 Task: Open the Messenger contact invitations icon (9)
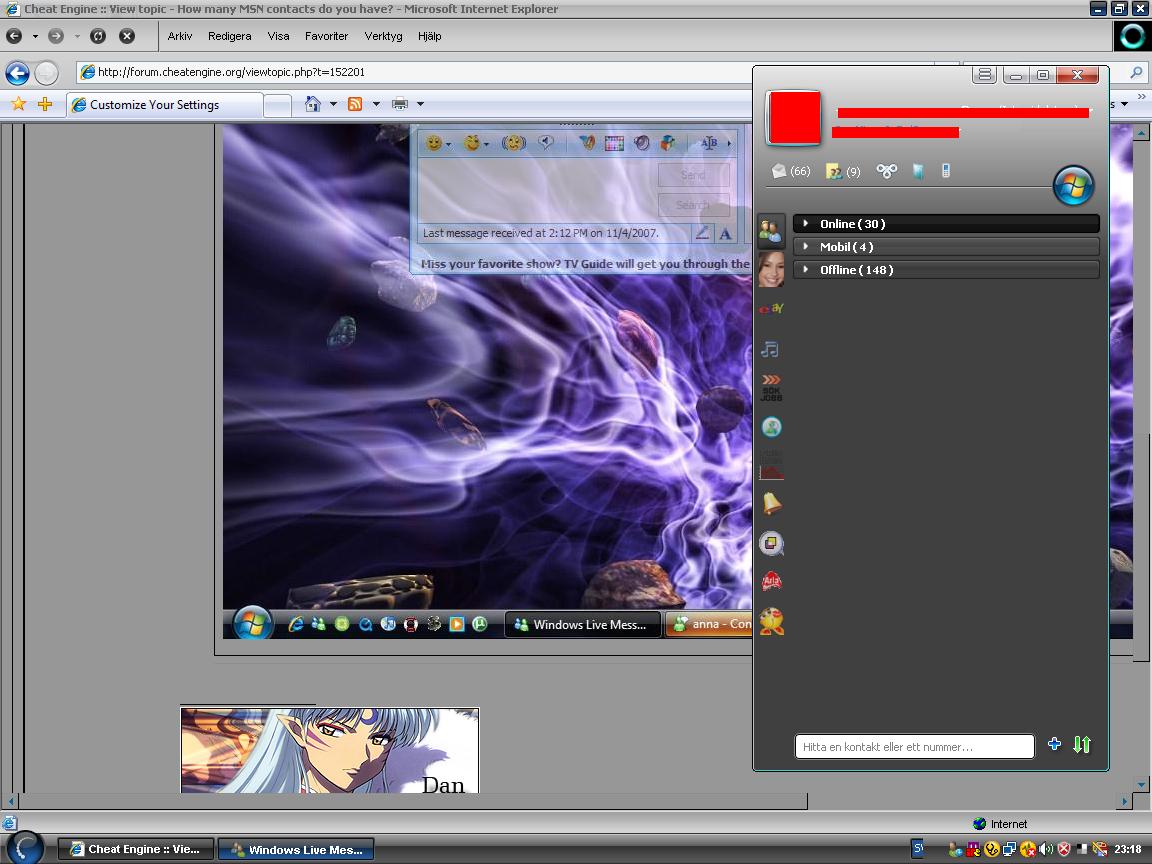tap(843, 172)
